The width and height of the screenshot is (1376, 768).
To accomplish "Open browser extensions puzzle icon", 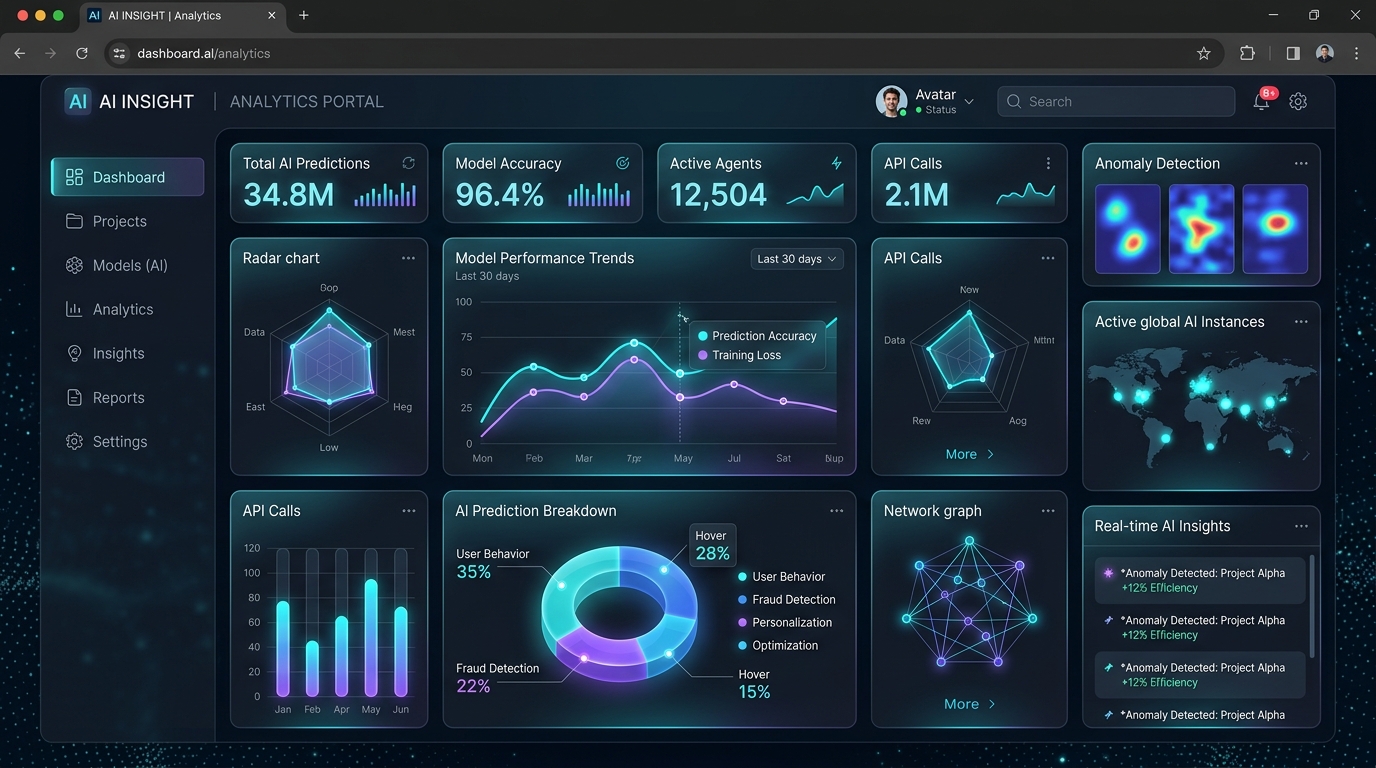I will tap(1247, 53).
